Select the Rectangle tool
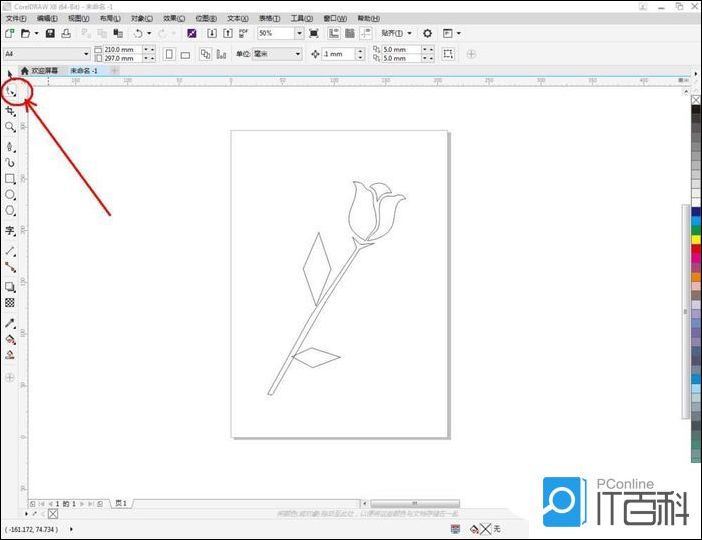This screenshot has width=702, height=540. pyautogui.click(x=11, y=179)
